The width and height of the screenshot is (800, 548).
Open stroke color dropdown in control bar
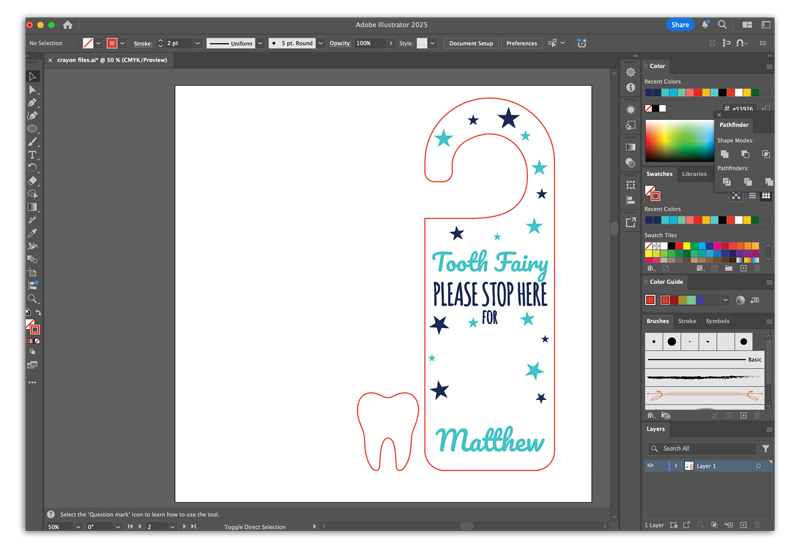click(x=122, y=43)
